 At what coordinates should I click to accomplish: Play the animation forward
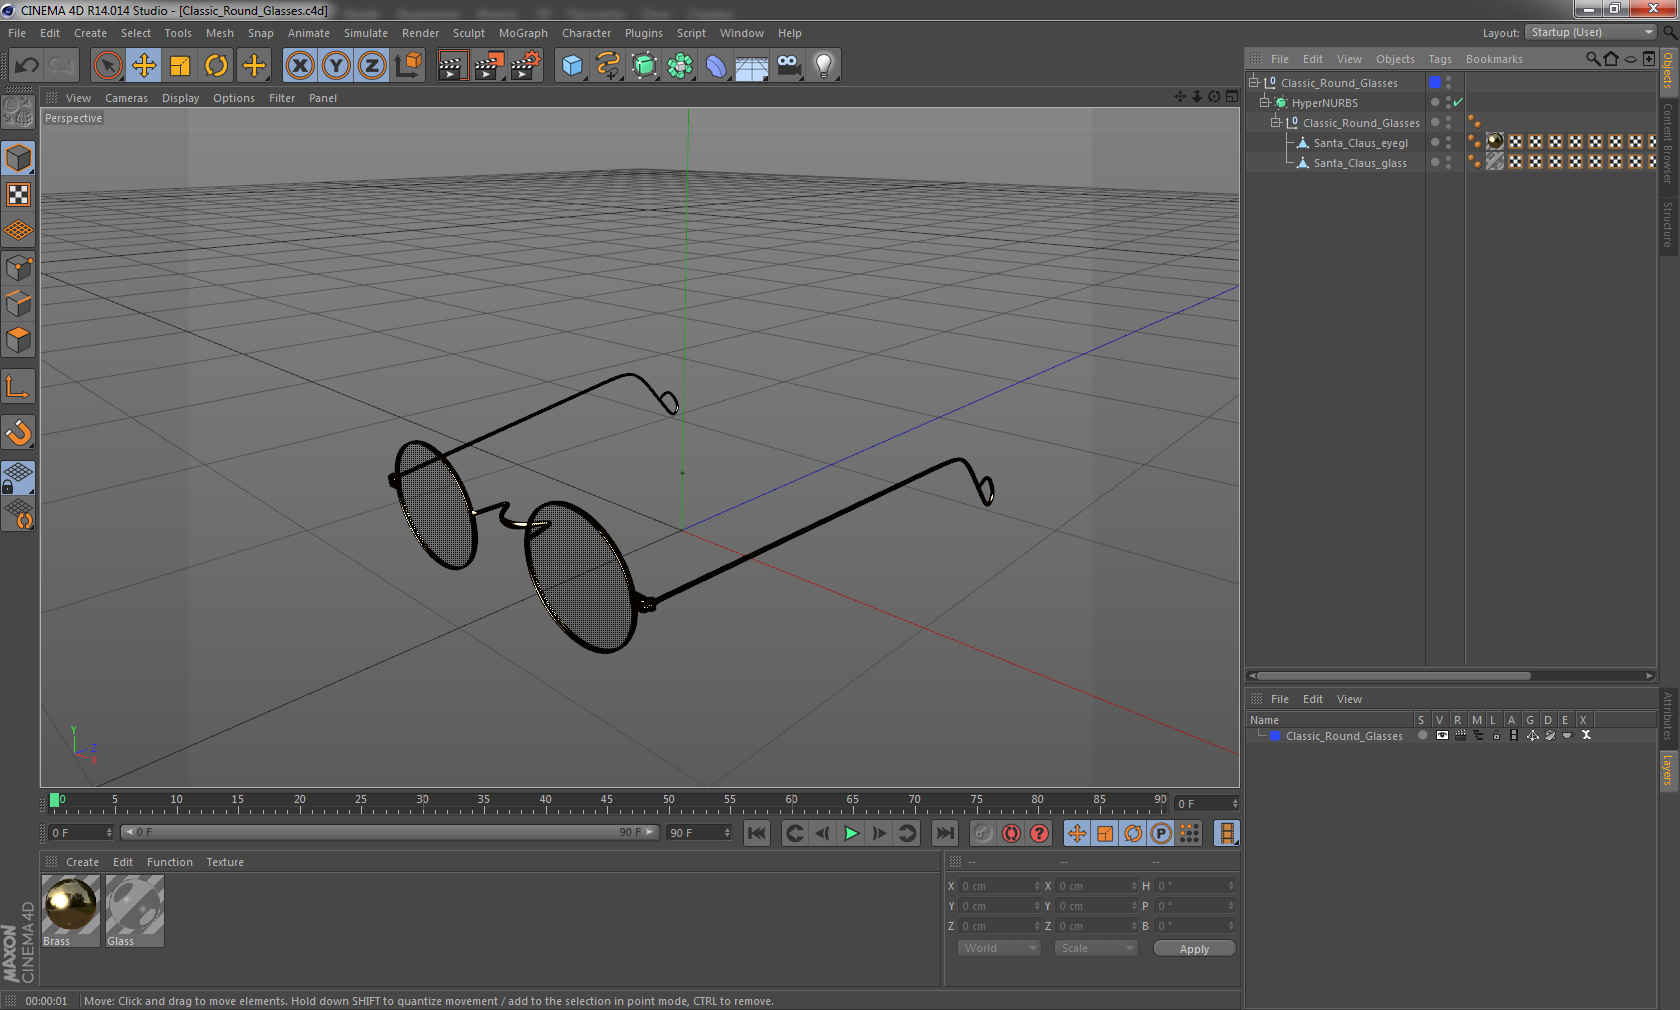[x=851, y=833]
